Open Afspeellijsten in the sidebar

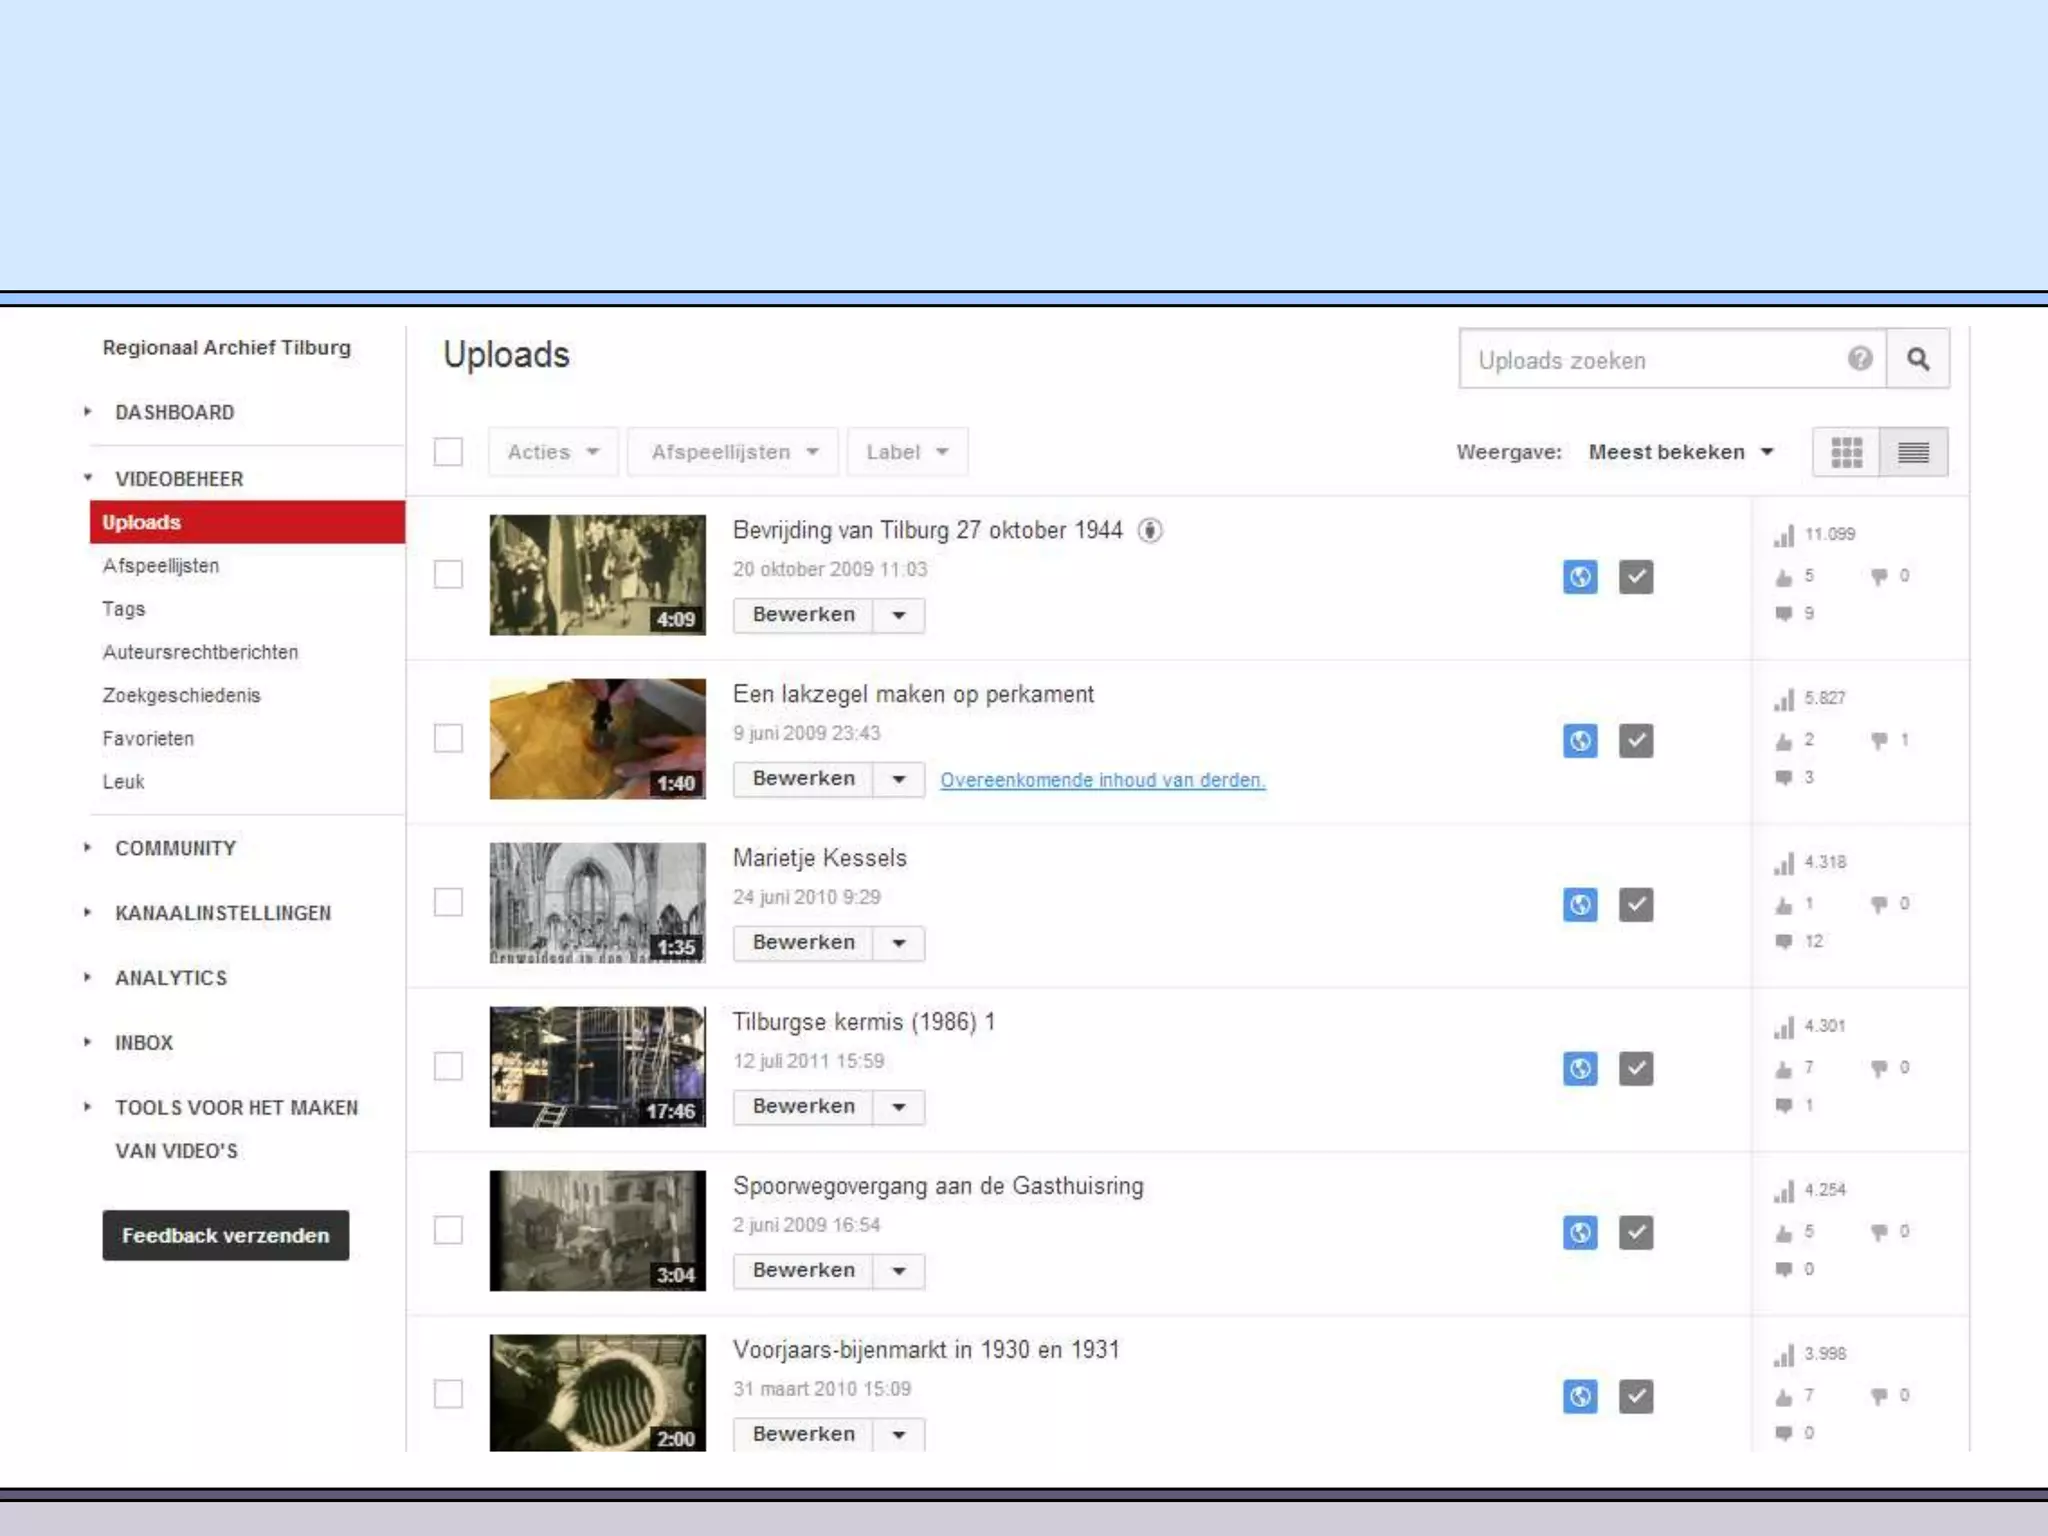(x=160, y=566)
